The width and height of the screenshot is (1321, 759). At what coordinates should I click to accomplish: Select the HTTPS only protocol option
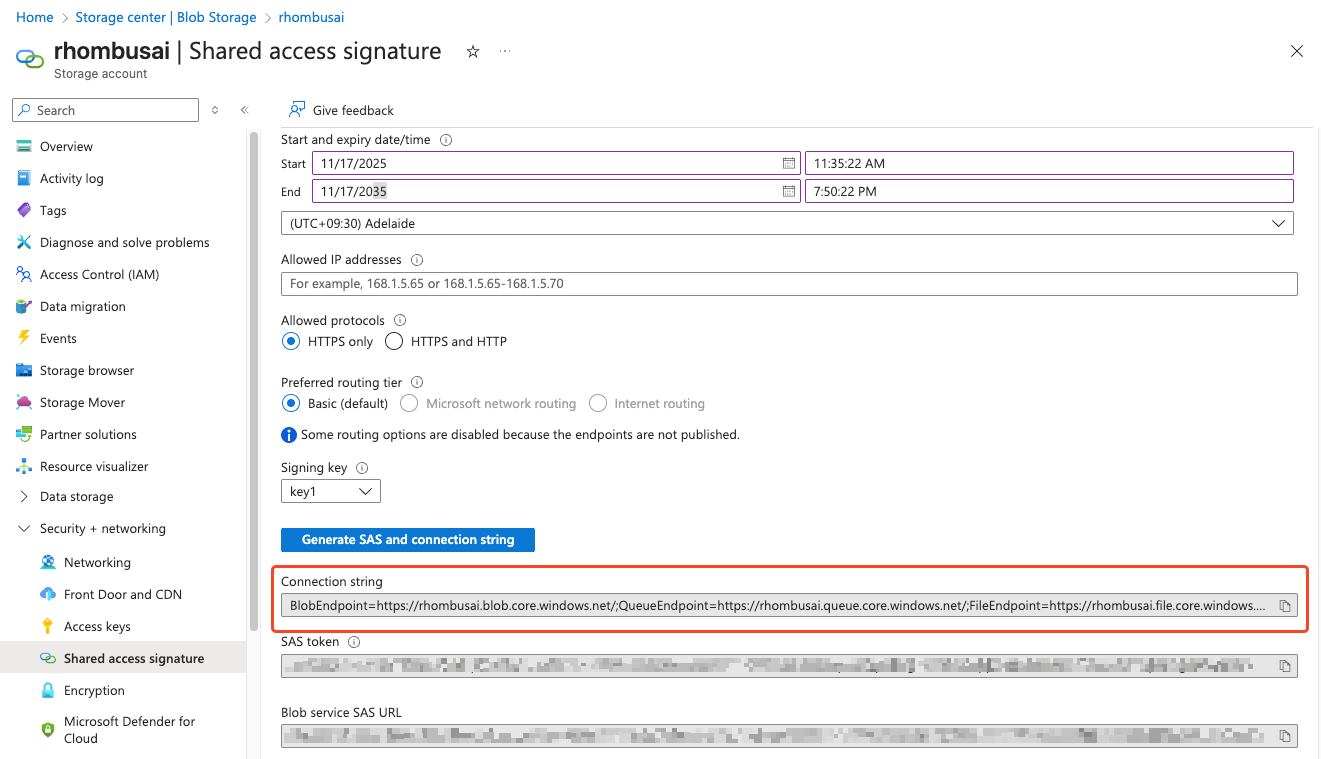point(290,341)
